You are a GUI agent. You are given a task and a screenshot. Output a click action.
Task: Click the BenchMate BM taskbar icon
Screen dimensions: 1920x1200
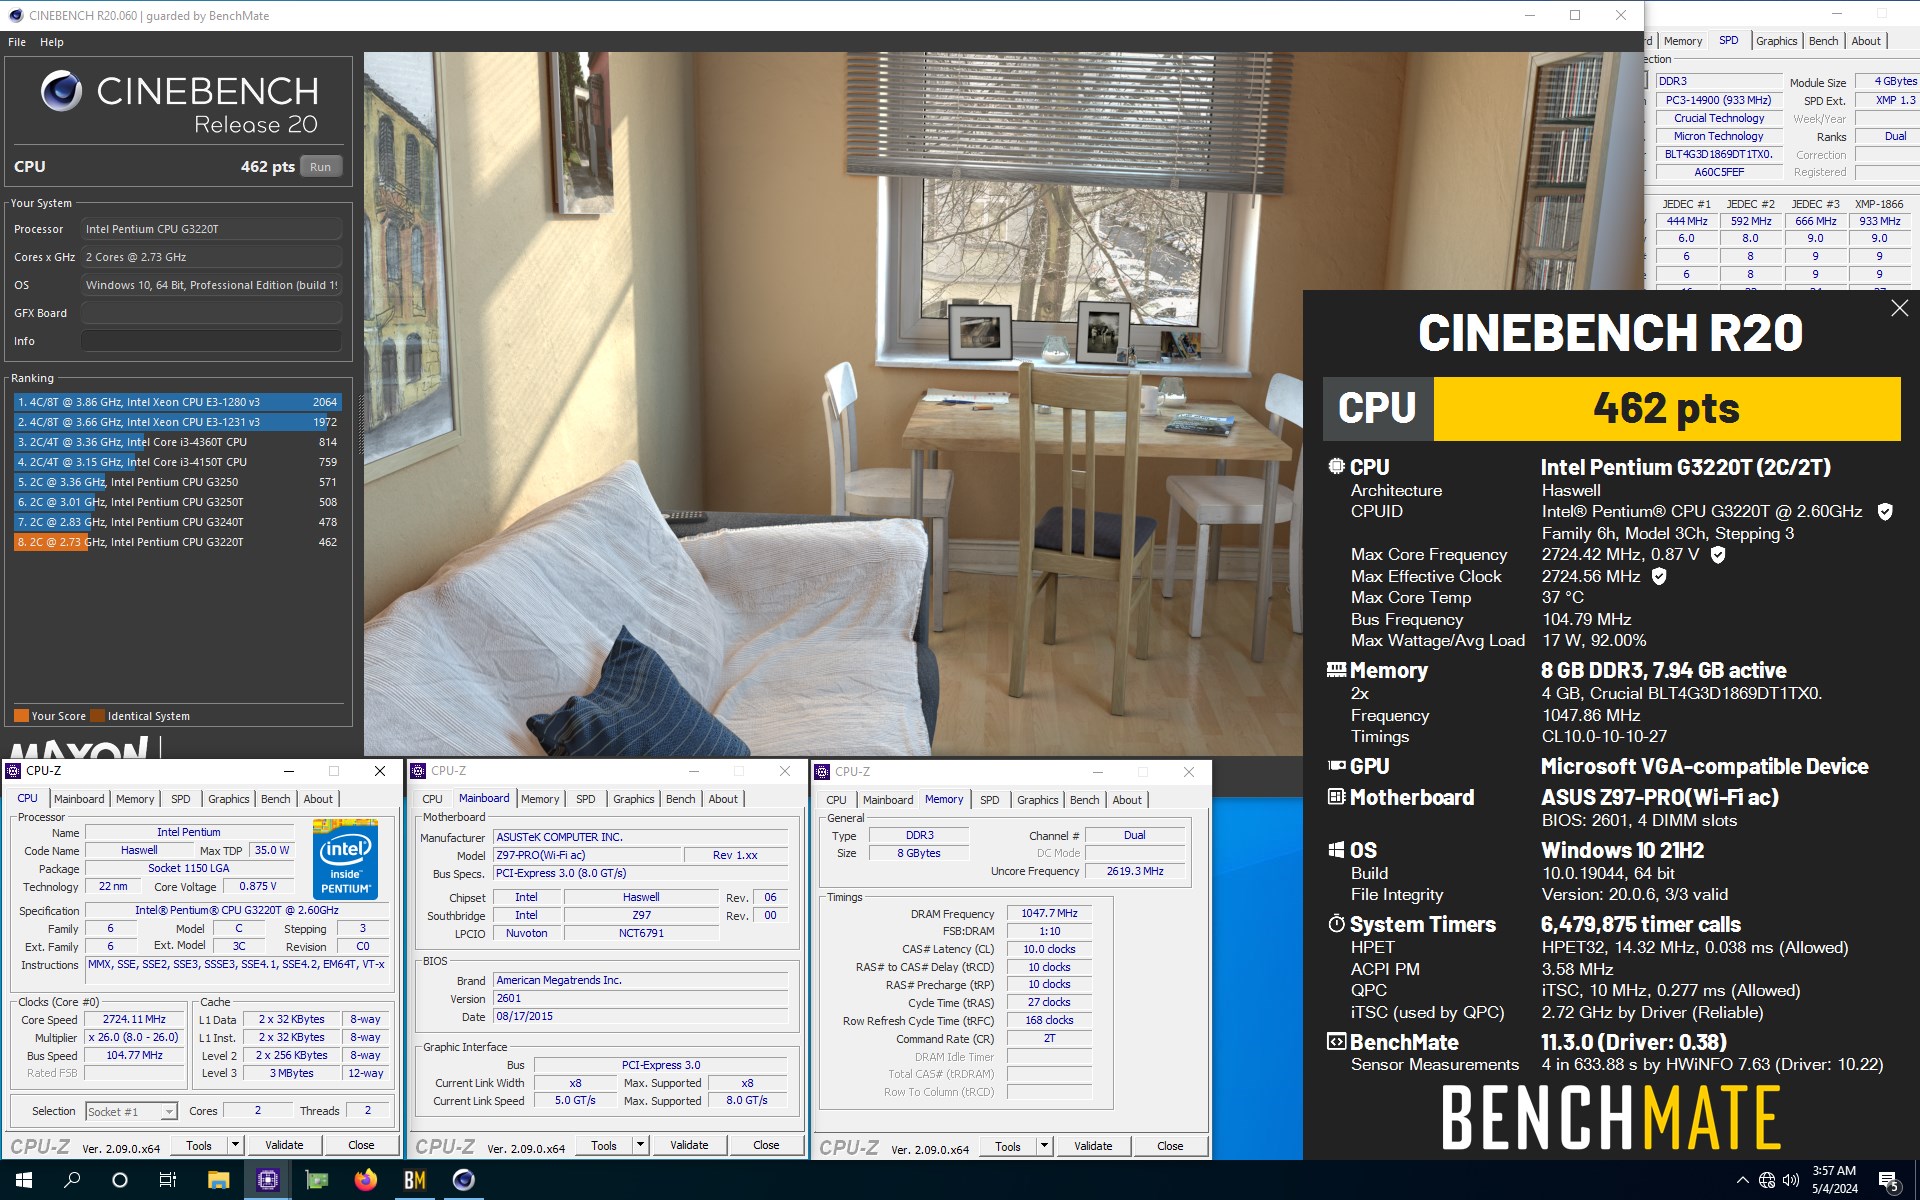click(414, 1180)
